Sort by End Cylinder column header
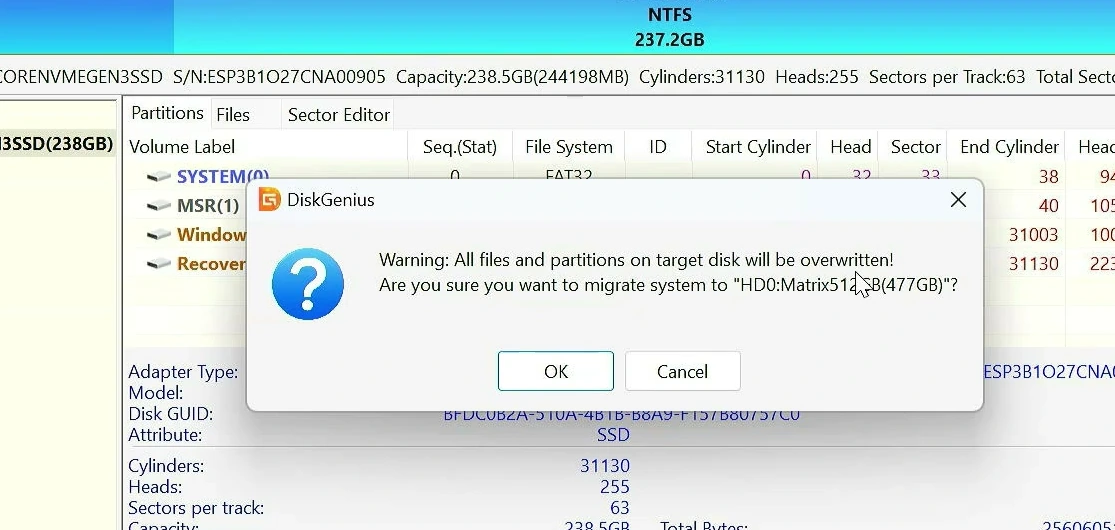Viewport: 1115px width, 530px height. [x=1009, y=147]
